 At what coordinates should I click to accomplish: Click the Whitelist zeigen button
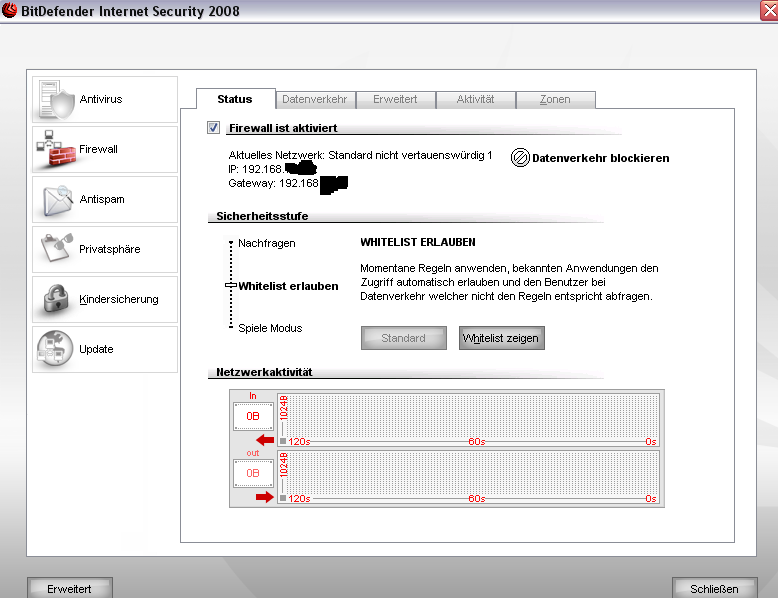point(501,338)
